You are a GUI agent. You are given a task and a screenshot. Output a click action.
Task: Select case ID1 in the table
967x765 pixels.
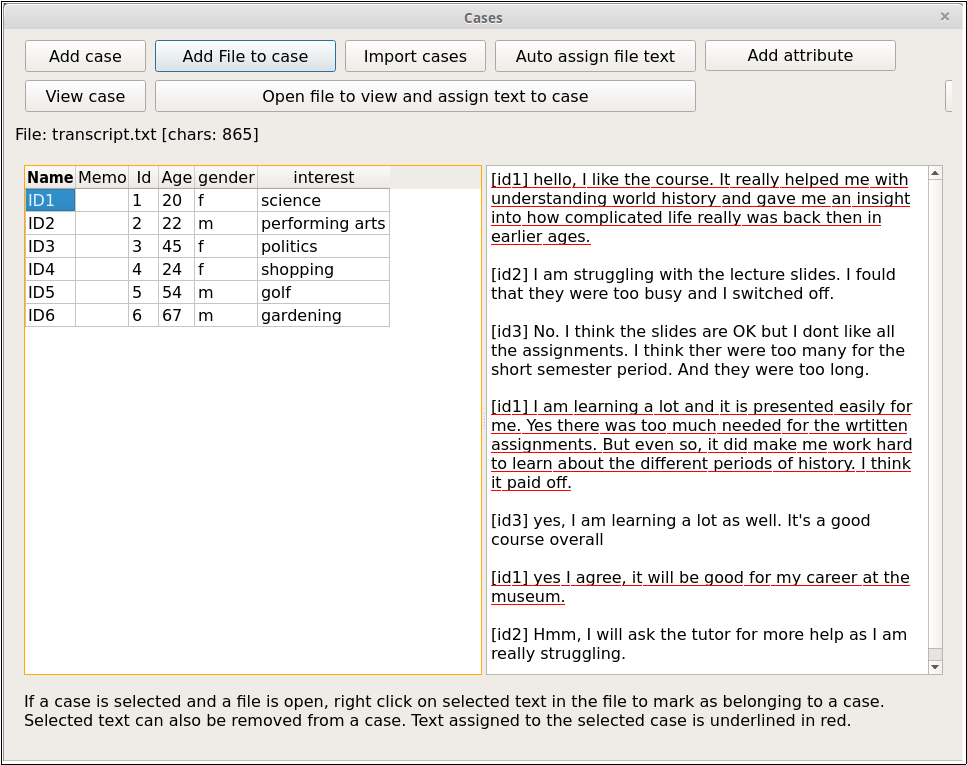point(50,201)
